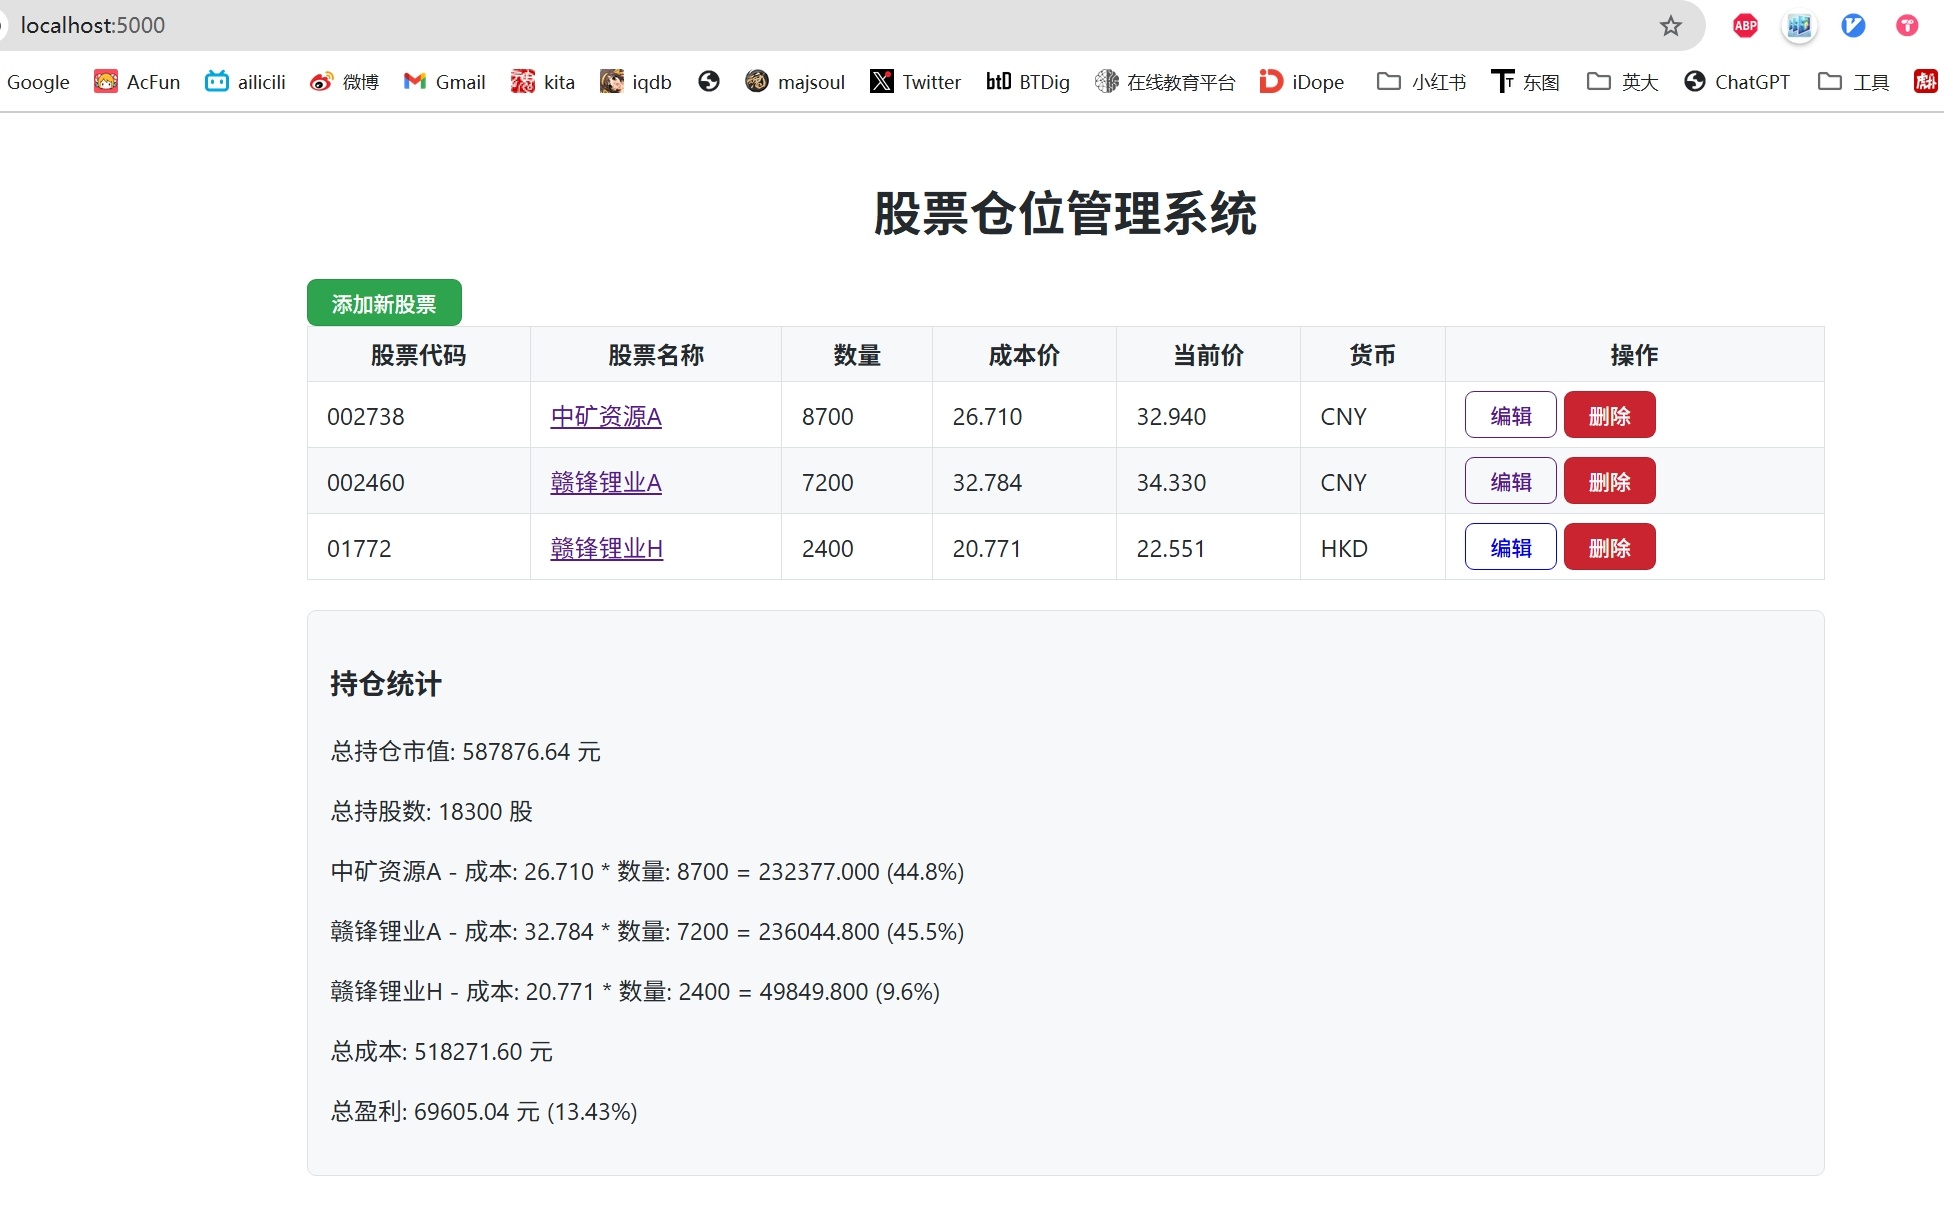Expand the 小红书 bookmark folder
The image size is (1944, 1212).
1421,82
